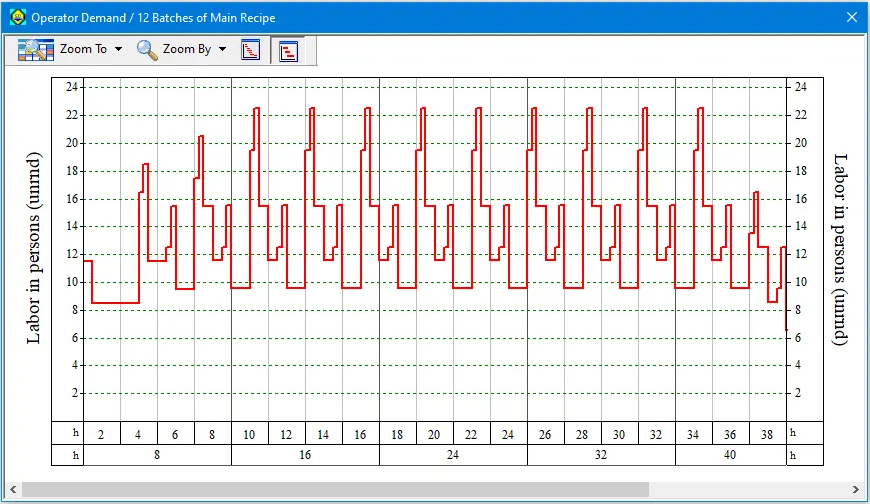
Task: Select hour 2 on the upper time axis
Action: click(101, 434)
